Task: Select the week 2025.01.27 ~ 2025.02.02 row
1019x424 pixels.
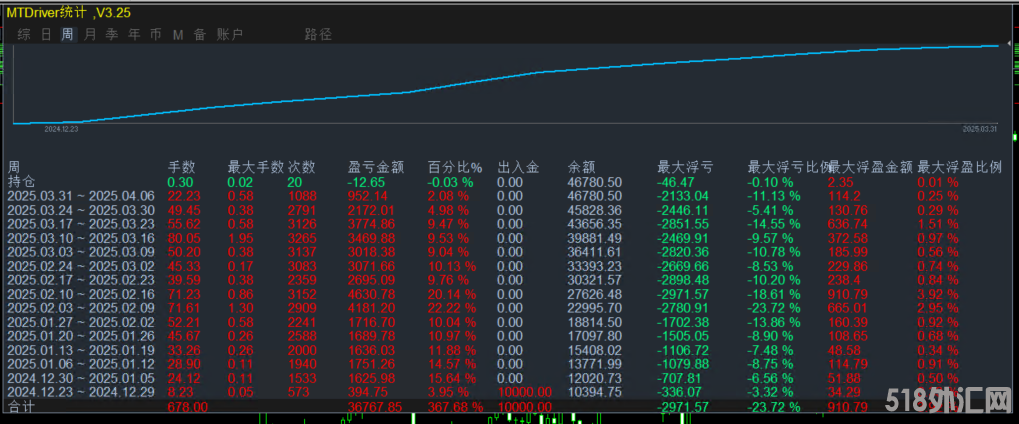Action: pos(509,322)
